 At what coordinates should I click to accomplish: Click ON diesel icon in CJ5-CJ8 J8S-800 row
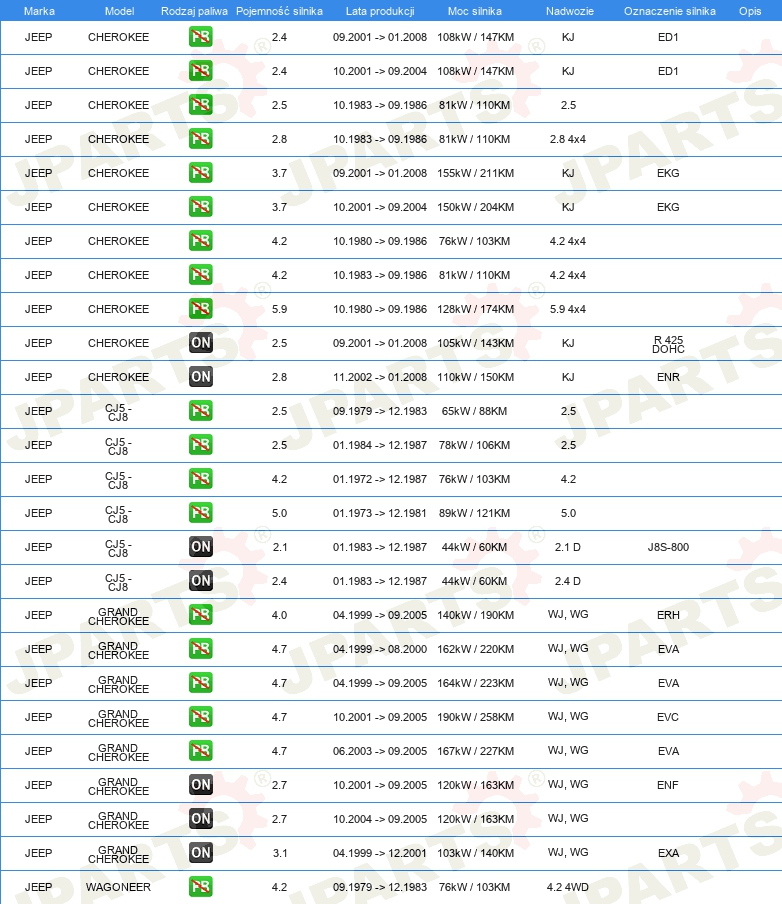201,547
